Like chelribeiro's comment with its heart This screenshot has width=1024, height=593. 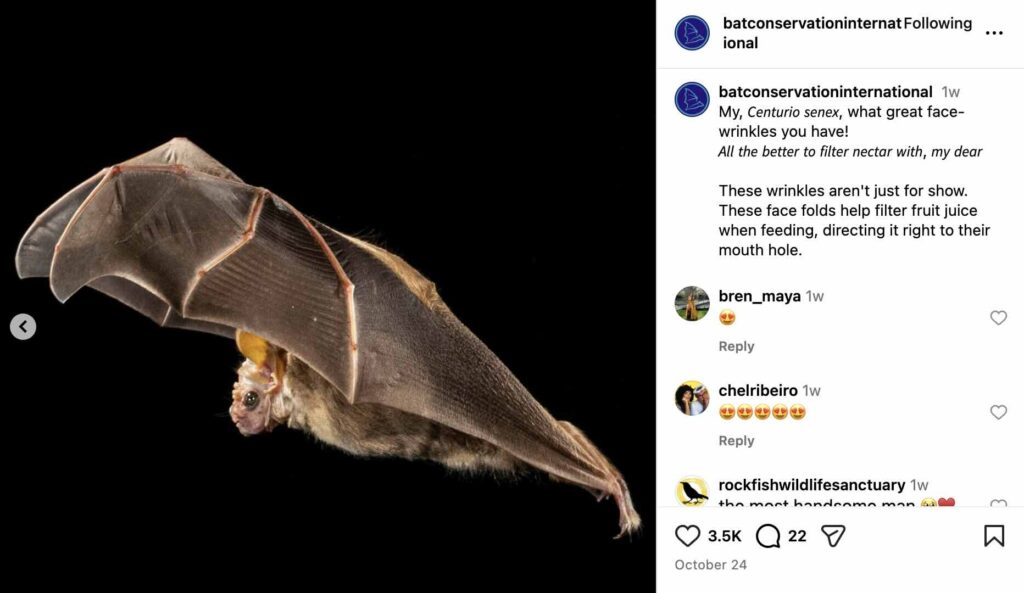998,411
